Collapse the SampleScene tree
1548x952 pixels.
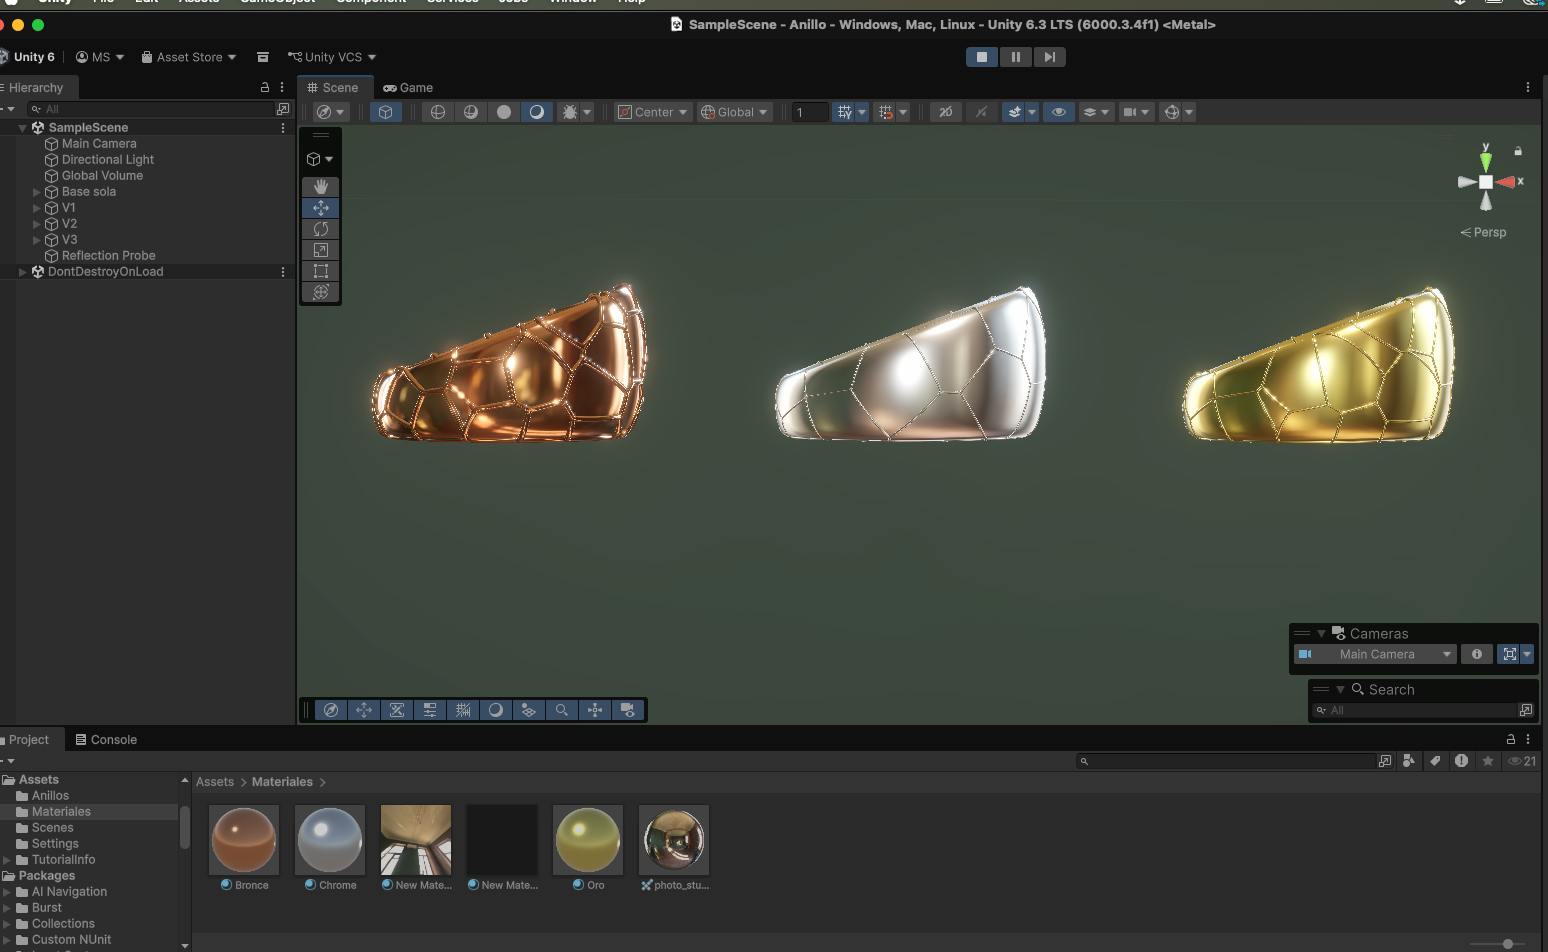(22, 128)
